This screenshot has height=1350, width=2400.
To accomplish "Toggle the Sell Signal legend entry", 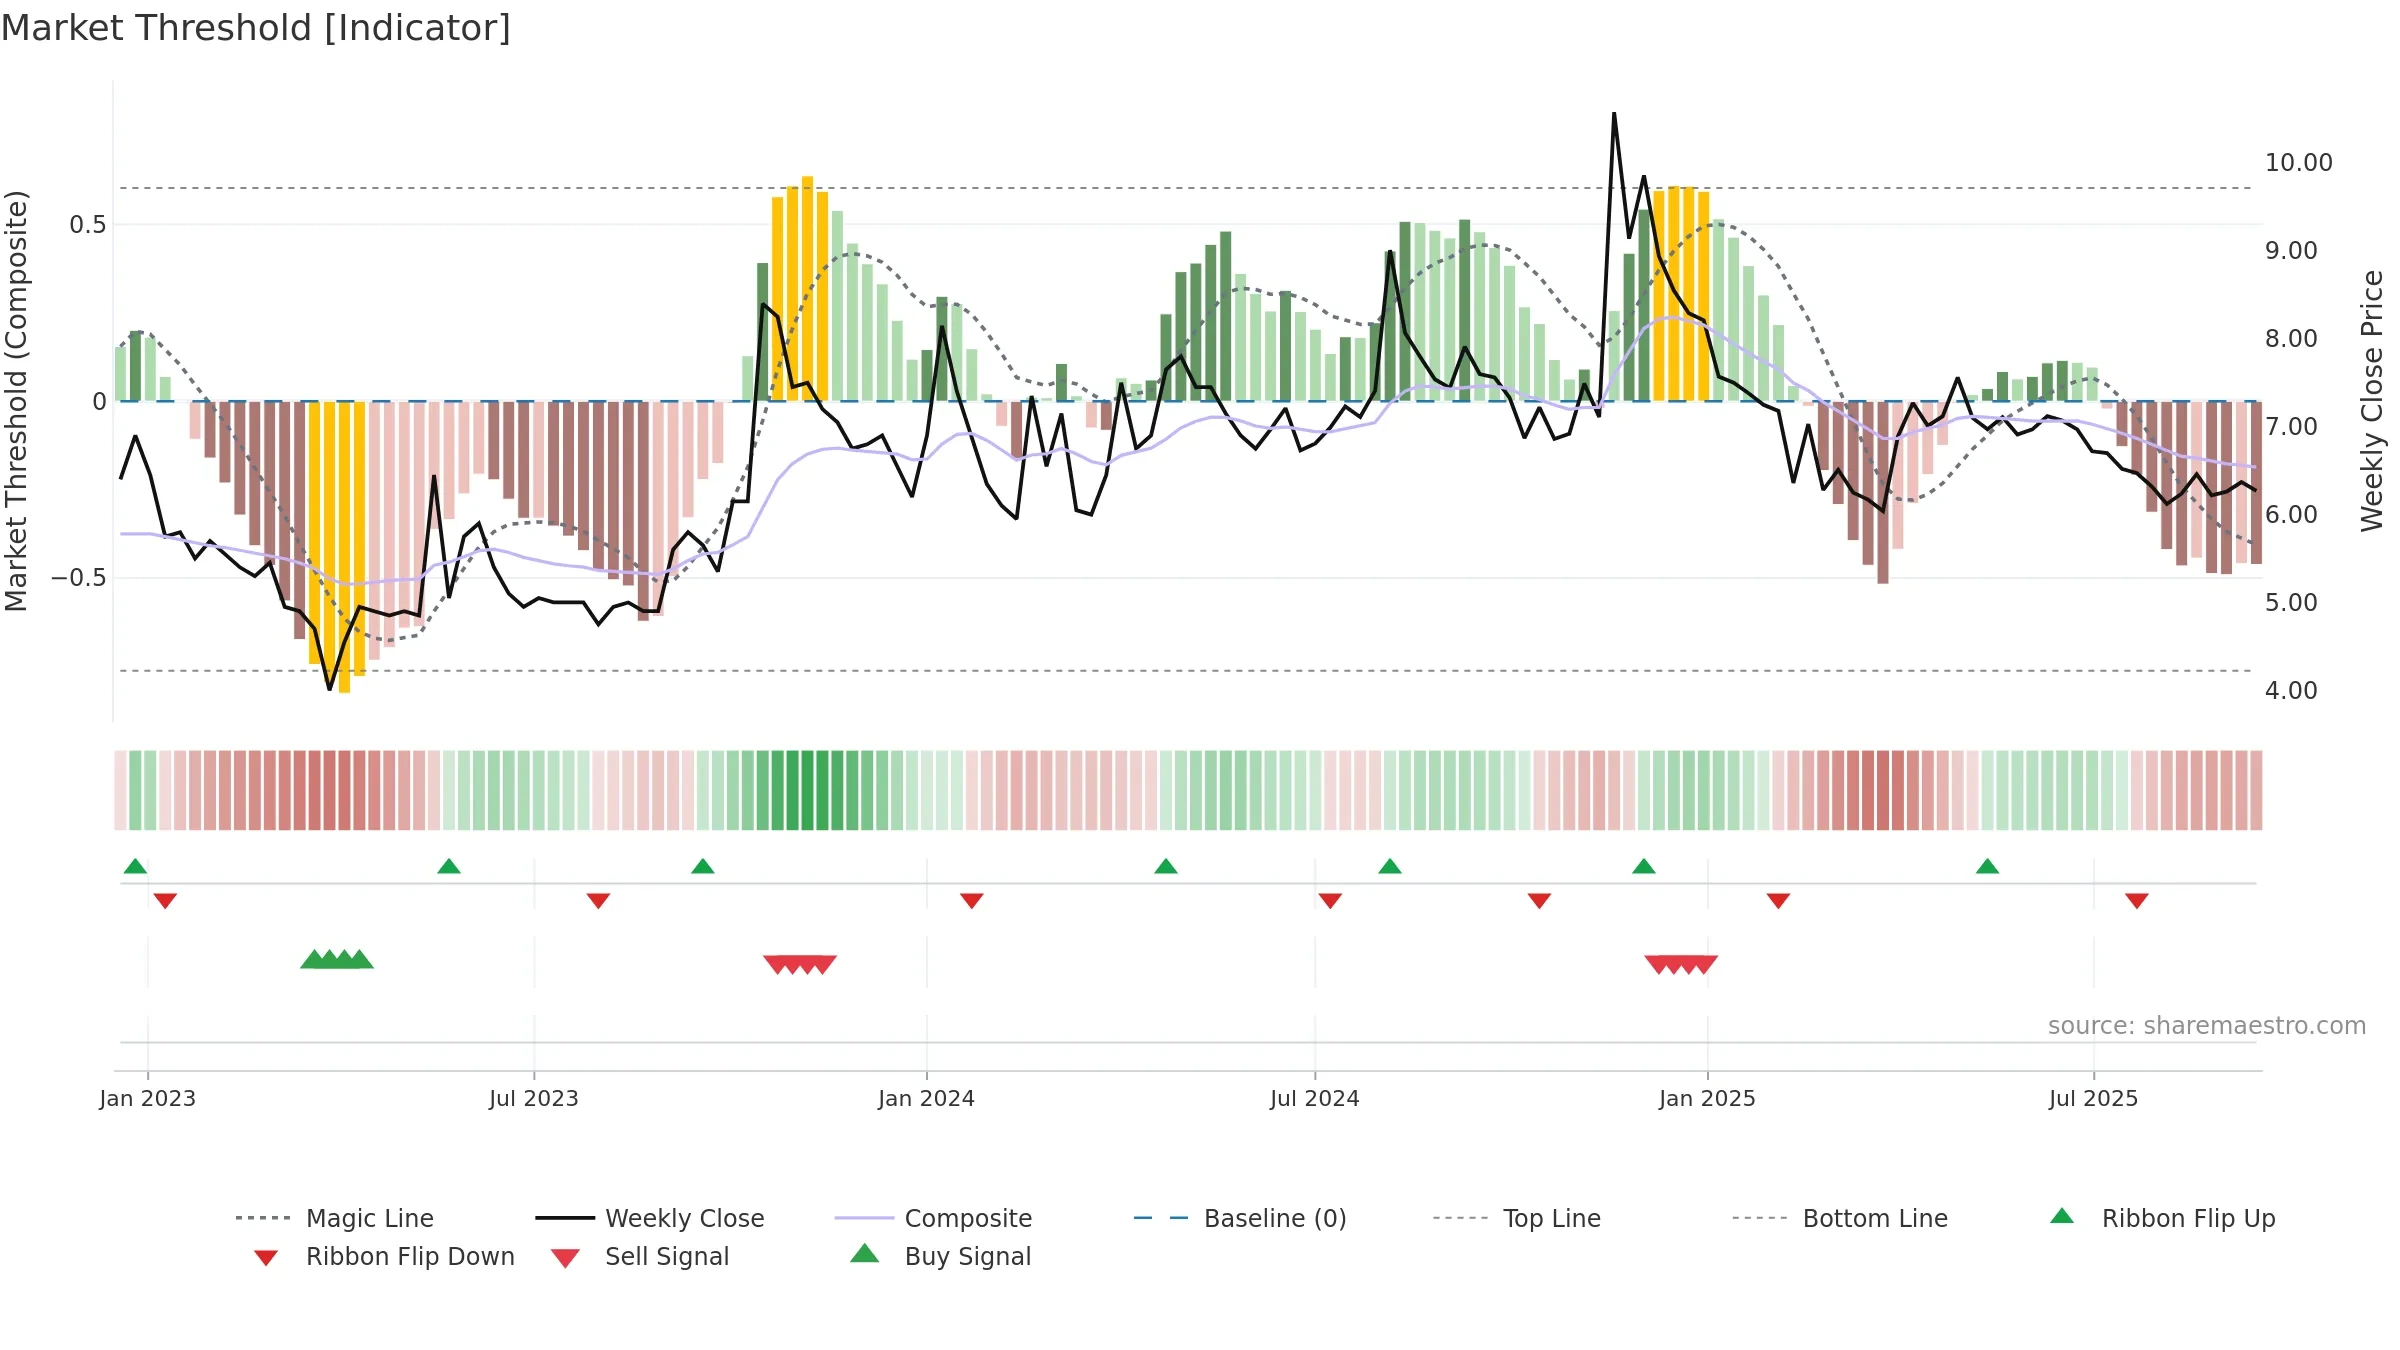I will tap(640, 1256).
